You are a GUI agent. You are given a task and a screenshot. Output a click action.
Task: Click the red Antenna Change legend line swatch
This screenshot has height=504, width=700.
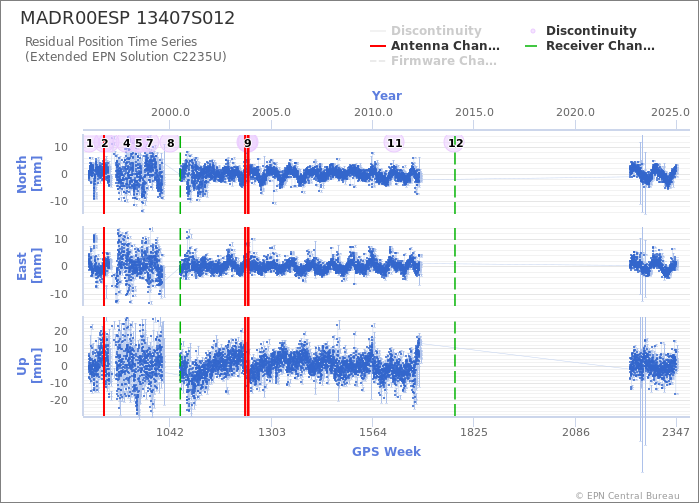click(x=378, y=46)
